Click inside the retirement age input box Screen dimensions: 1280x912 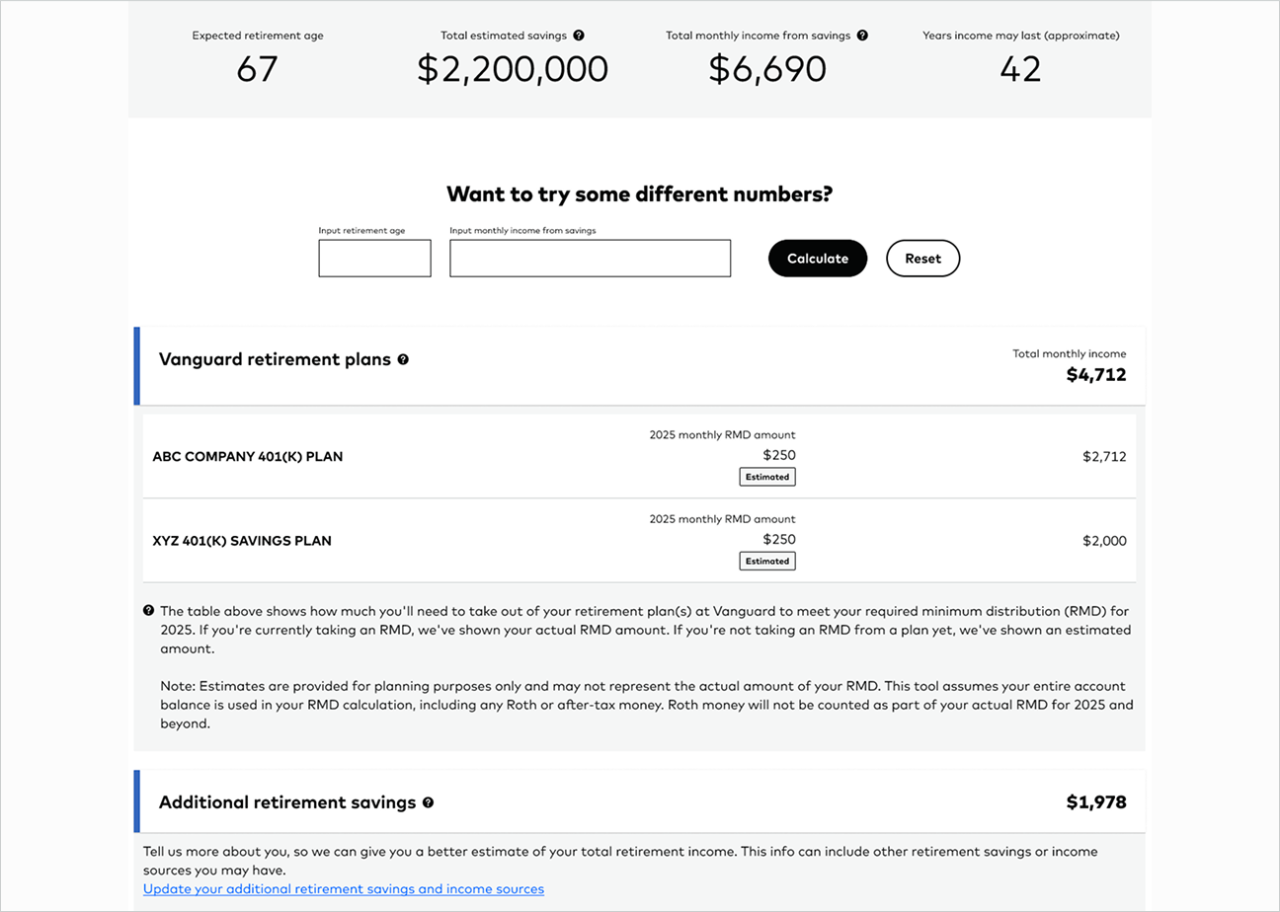[x=374, y=258]
